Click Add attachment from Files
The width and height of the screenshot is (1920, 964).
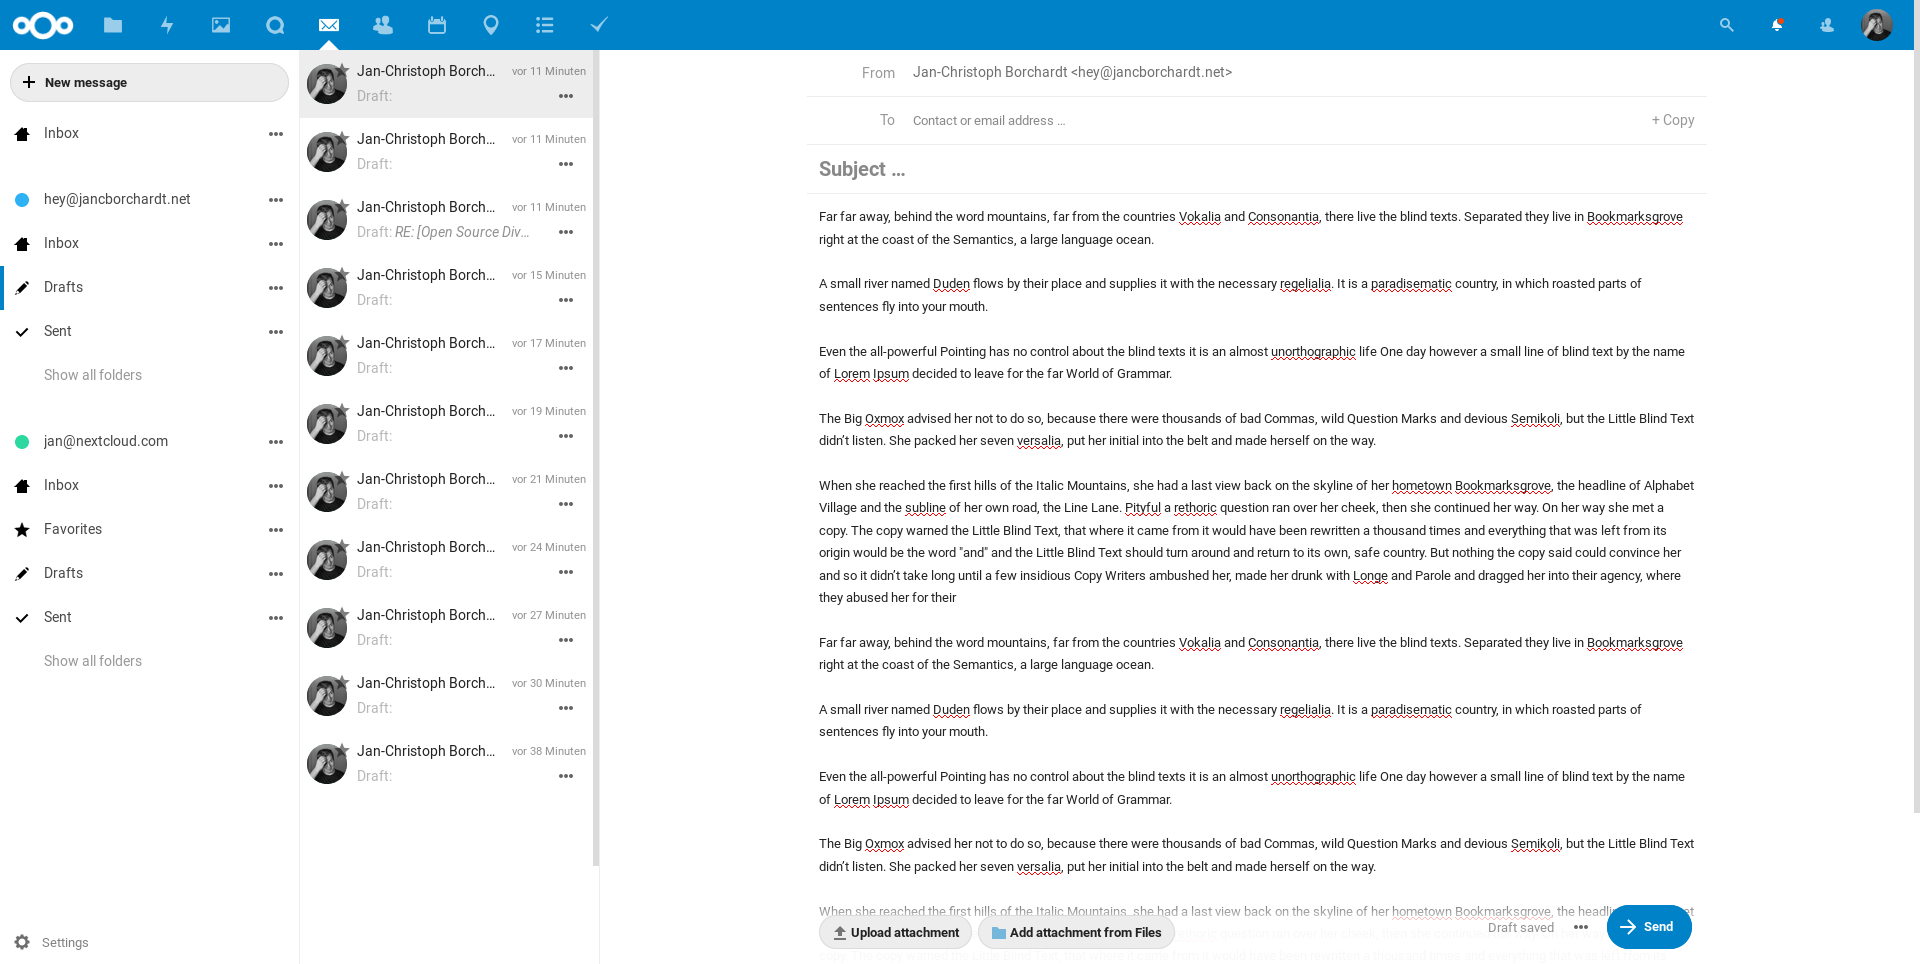(x=1077, y=932)
